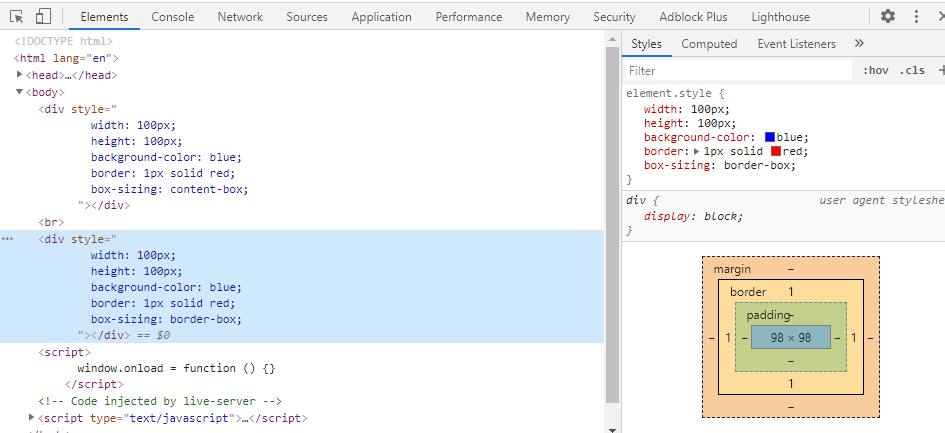
Task: Open the Security tab
Action: pyautogui.click(x=614, y=17)
